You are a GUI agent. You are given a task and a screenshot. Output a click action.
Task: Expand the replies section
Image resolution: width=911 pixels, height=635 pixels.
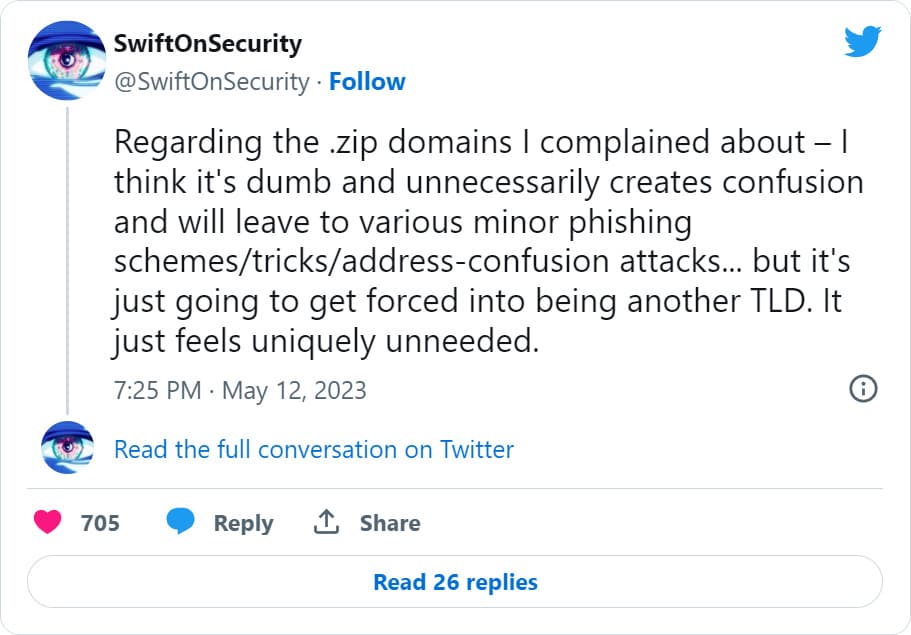pyautogui.click(x=455, y=583)
